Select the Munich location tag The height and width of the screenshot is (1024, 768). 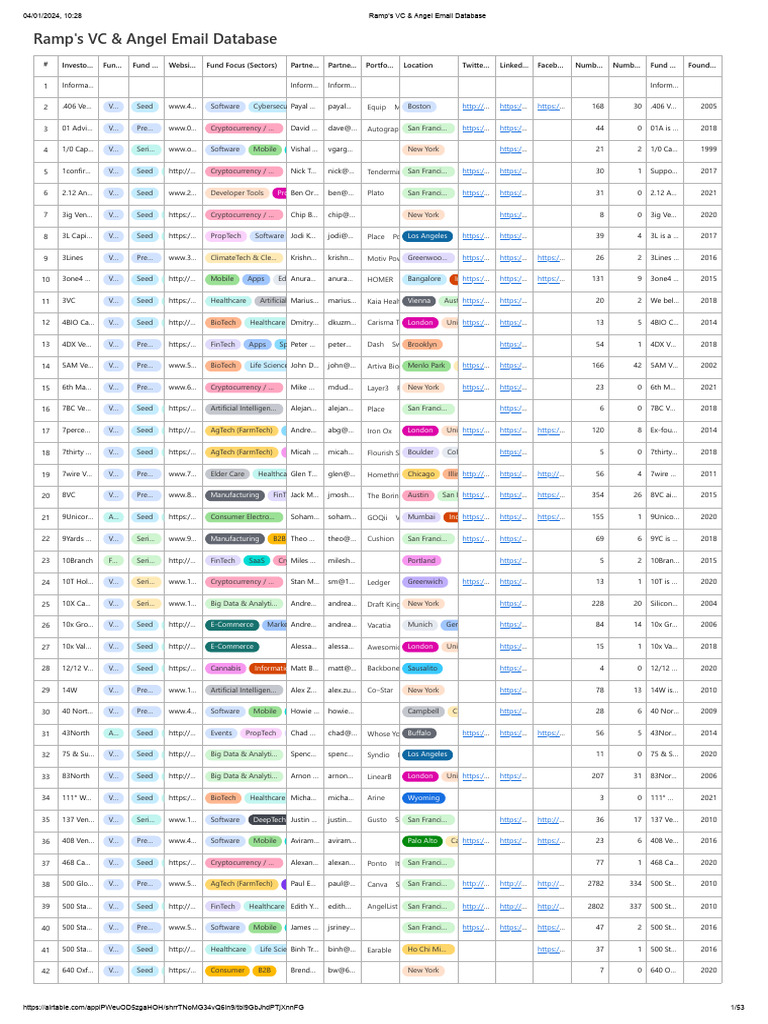(x=421, y=625)
